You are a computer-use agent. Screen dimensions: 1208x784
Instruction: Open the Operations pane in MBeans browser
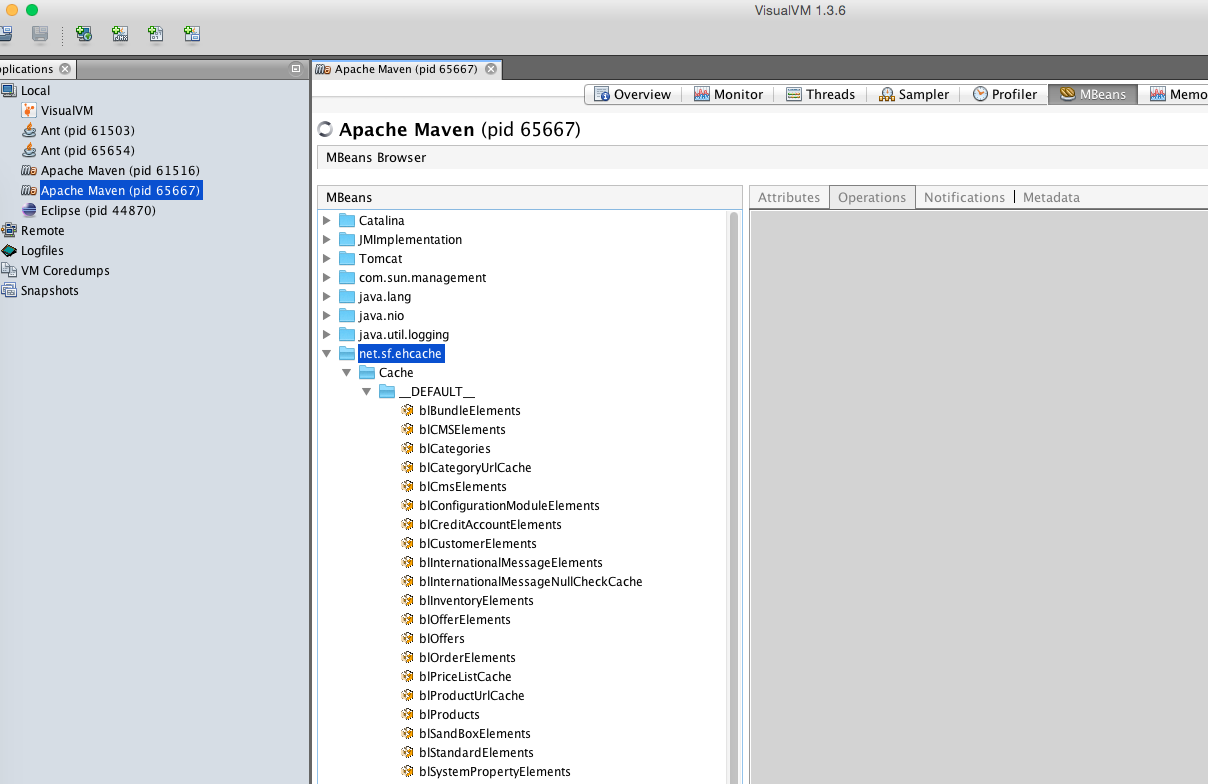point(872,197)
